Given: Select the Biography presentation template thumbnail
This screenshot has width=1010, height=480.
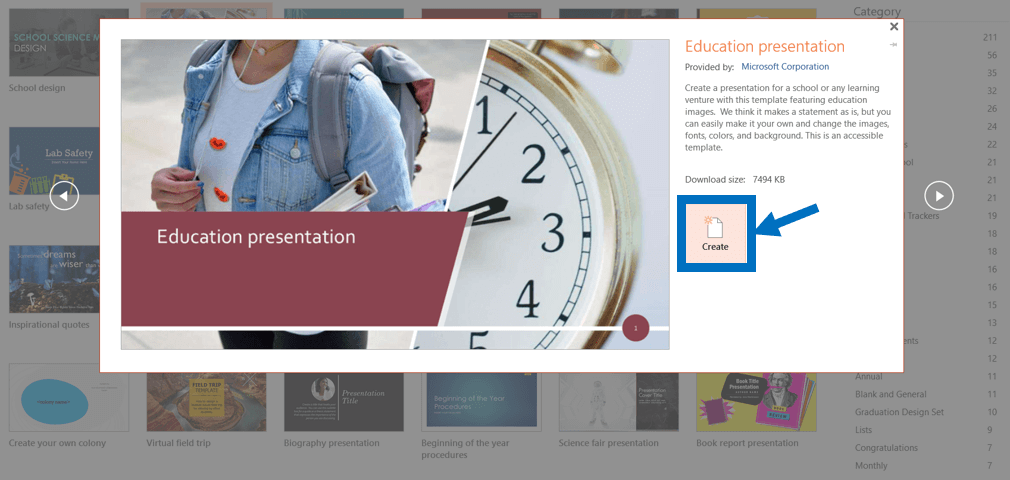Looking at the screenshot, I should (x=344, y=402).
